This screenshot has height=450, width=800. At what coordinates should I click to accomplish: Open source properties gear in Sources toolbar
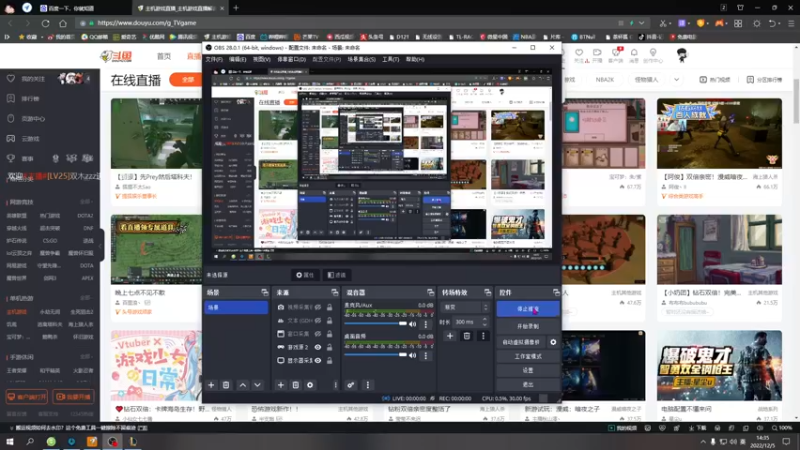[x=310, y=385]
